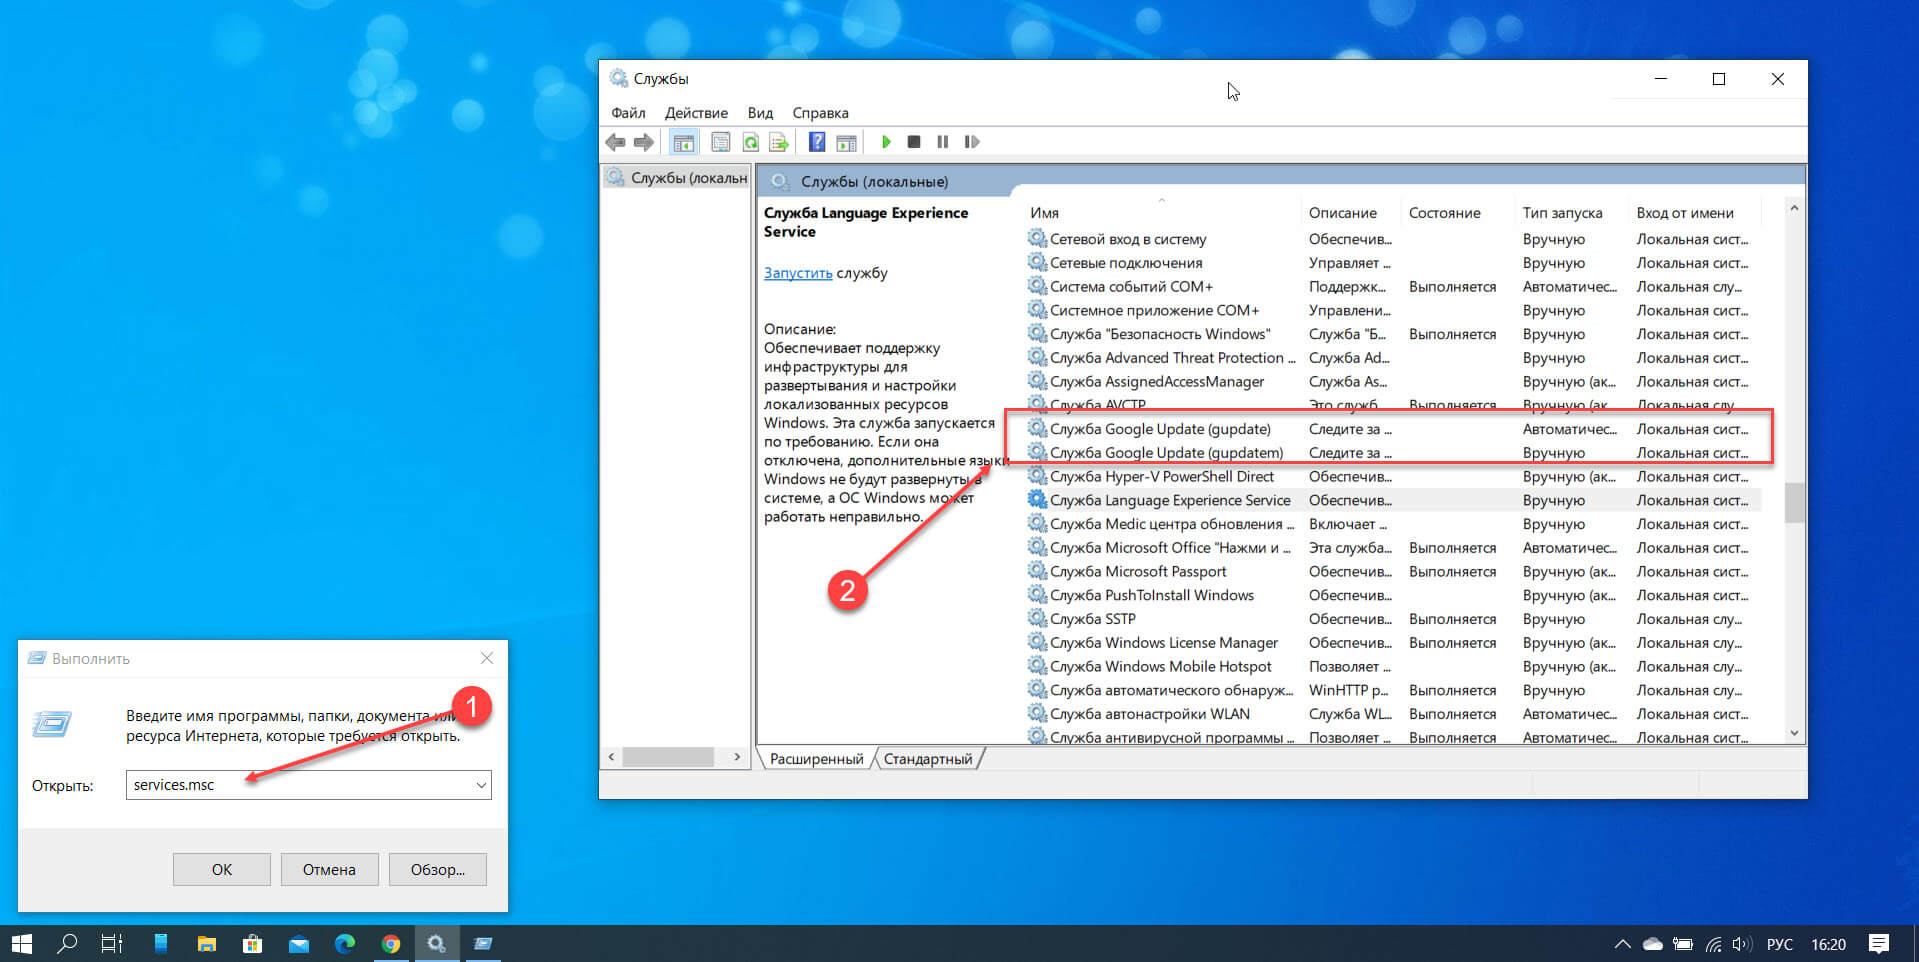Viewport: 1919px width, 962px height.
Task: Click left tree pane scroll-right arrow
Action: [x=737, y=757]
